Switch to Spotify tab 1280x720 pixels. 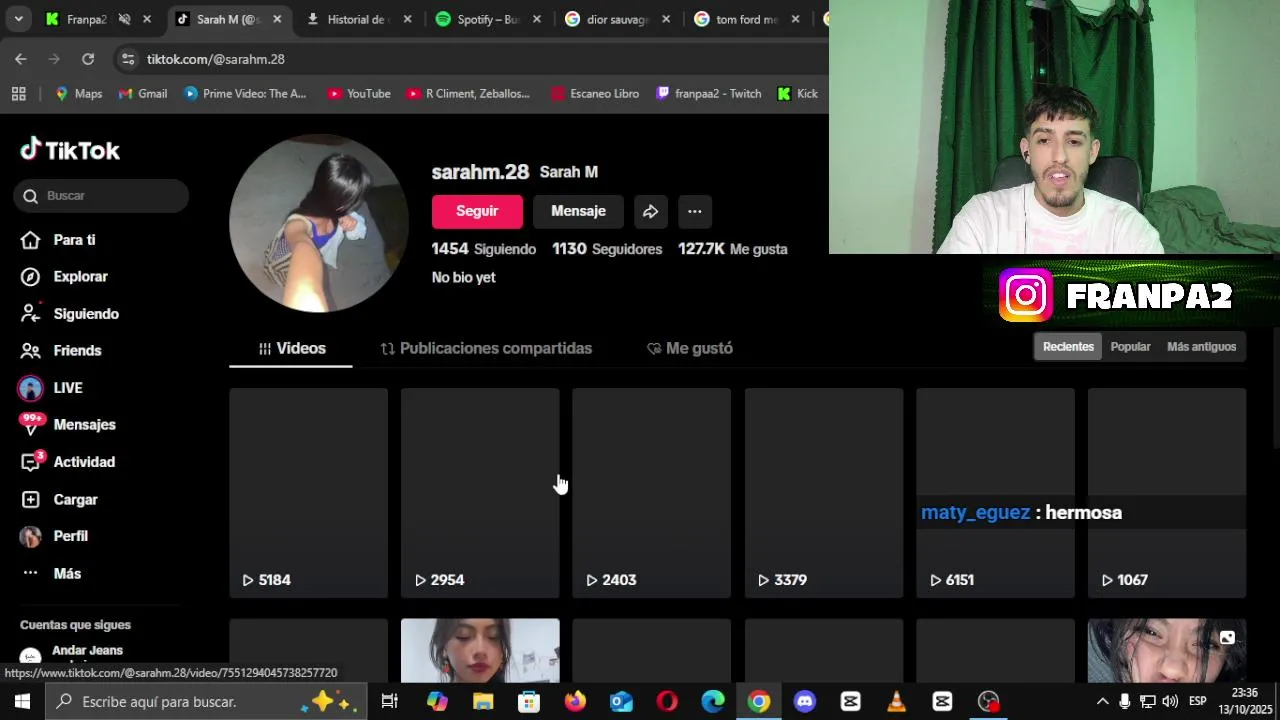click(x=488, y=19)
